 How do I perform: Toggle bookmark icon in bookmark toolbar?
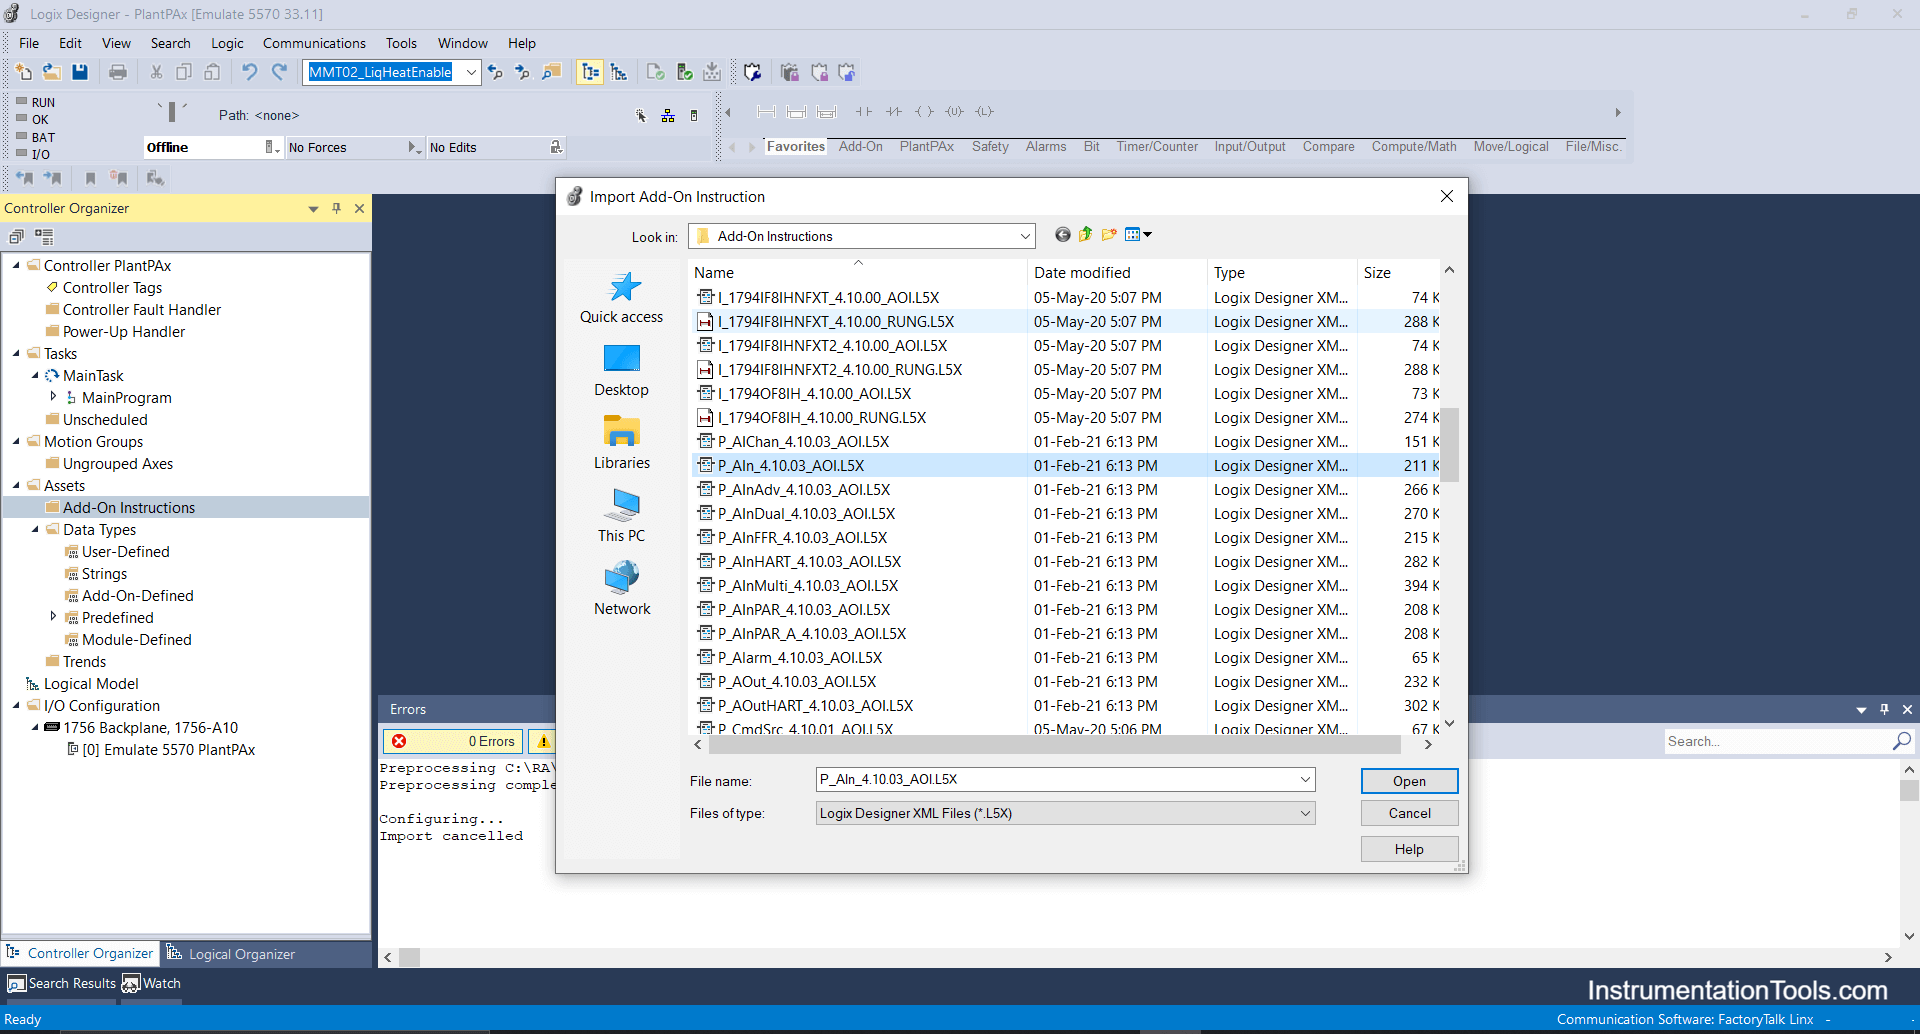pyautogui.click(x=90, y=178)
